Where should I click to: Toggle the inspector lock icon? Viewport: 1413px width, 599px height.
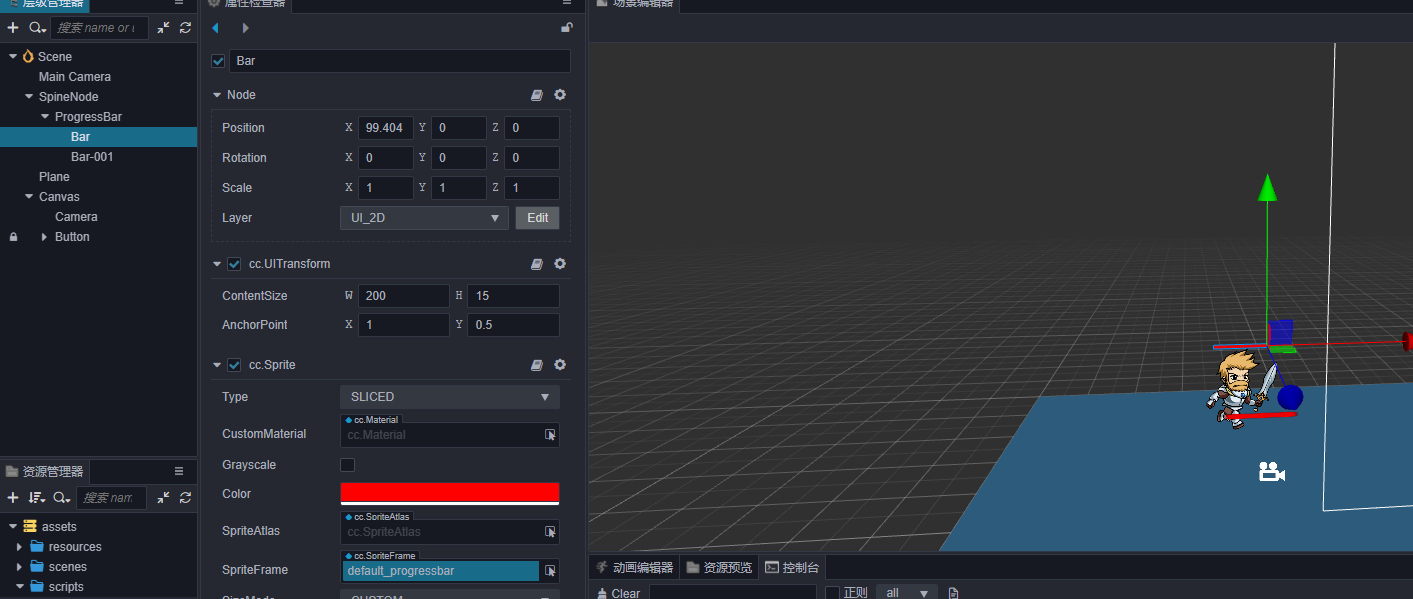(x=567, y=28)
